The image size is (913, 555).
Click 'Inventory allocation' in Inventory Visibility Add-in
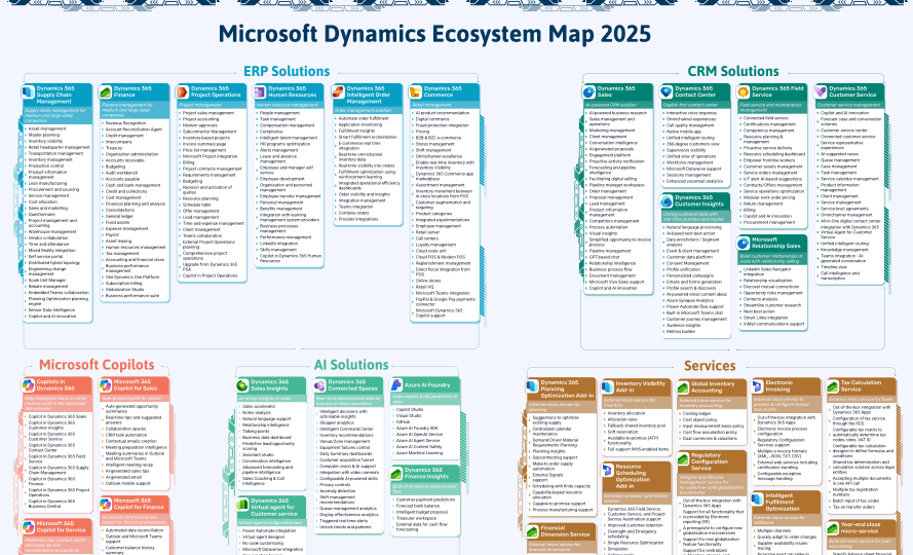click(626, 413)
